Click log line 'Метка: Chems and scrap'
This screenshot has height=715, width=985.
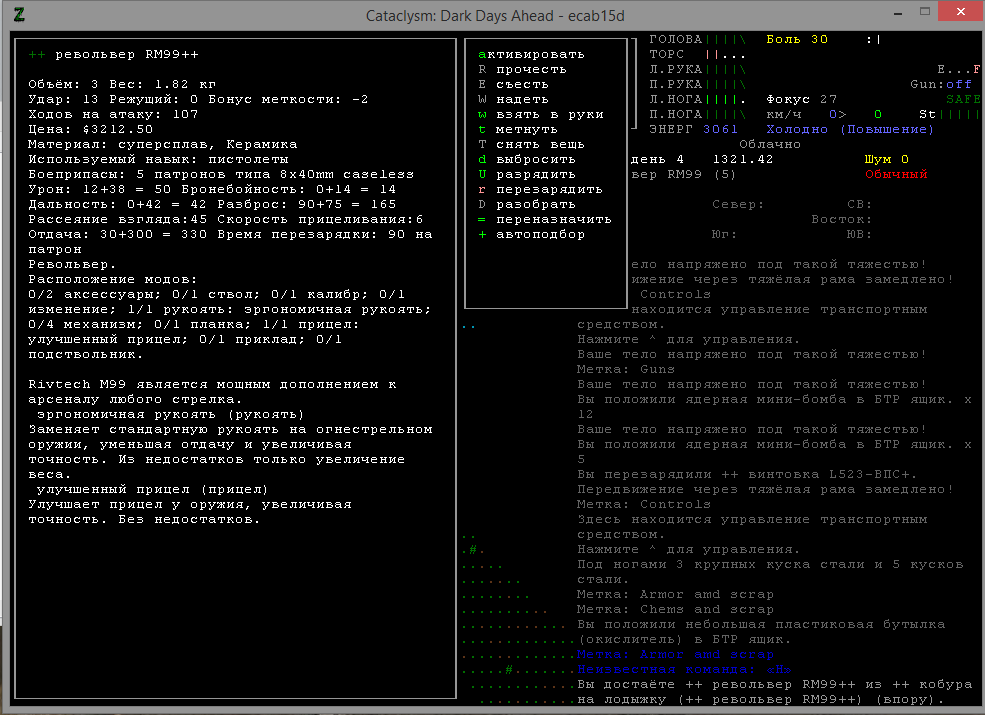coord(675,610)
